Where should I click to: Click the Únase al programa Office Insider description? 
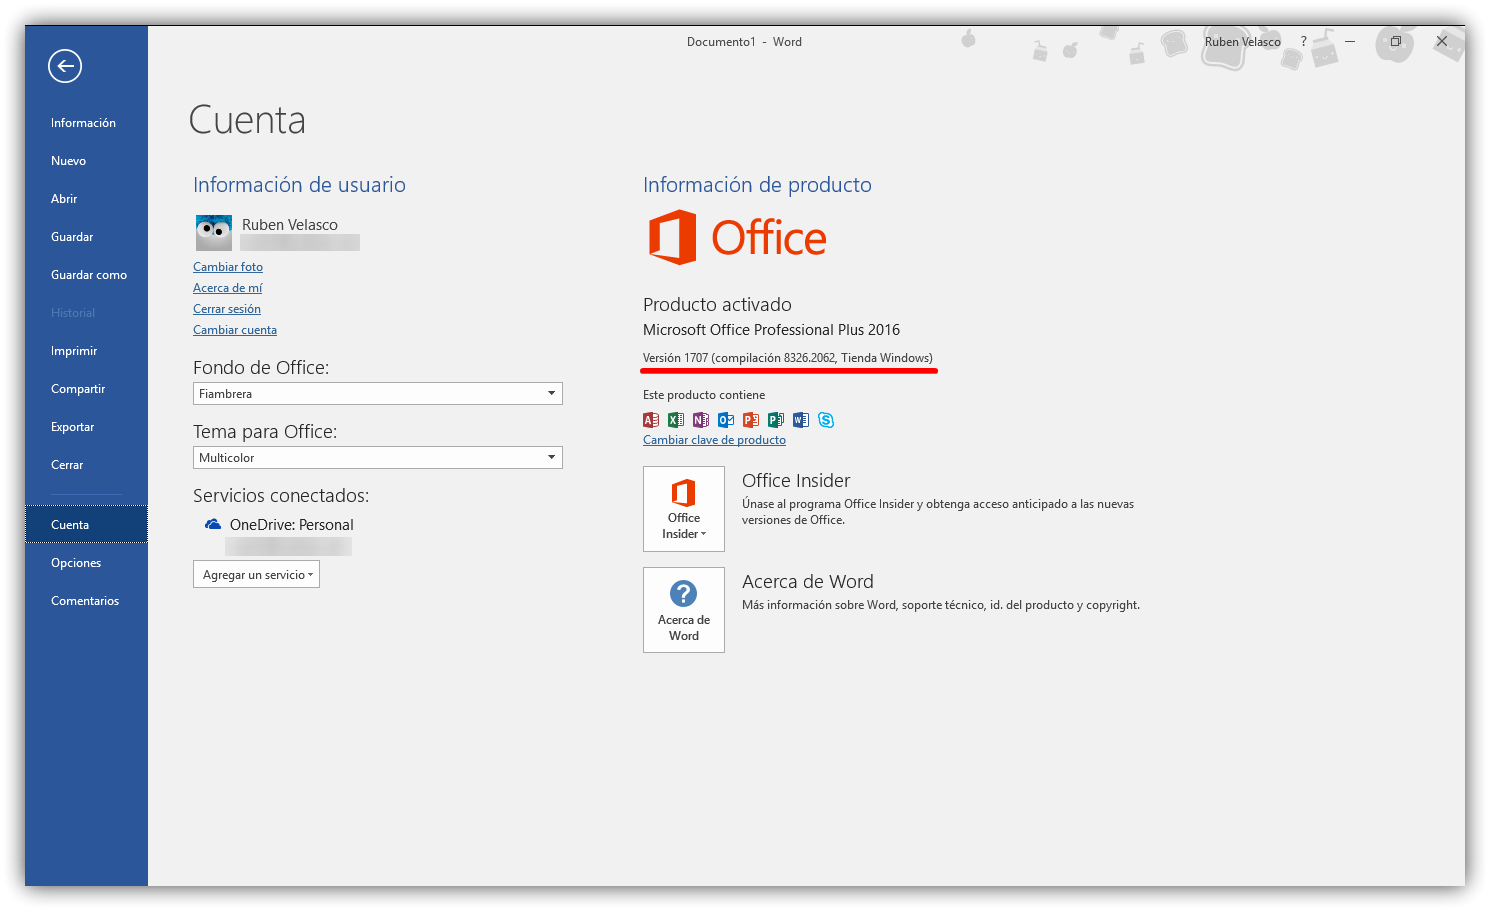[x=938, y=512]
